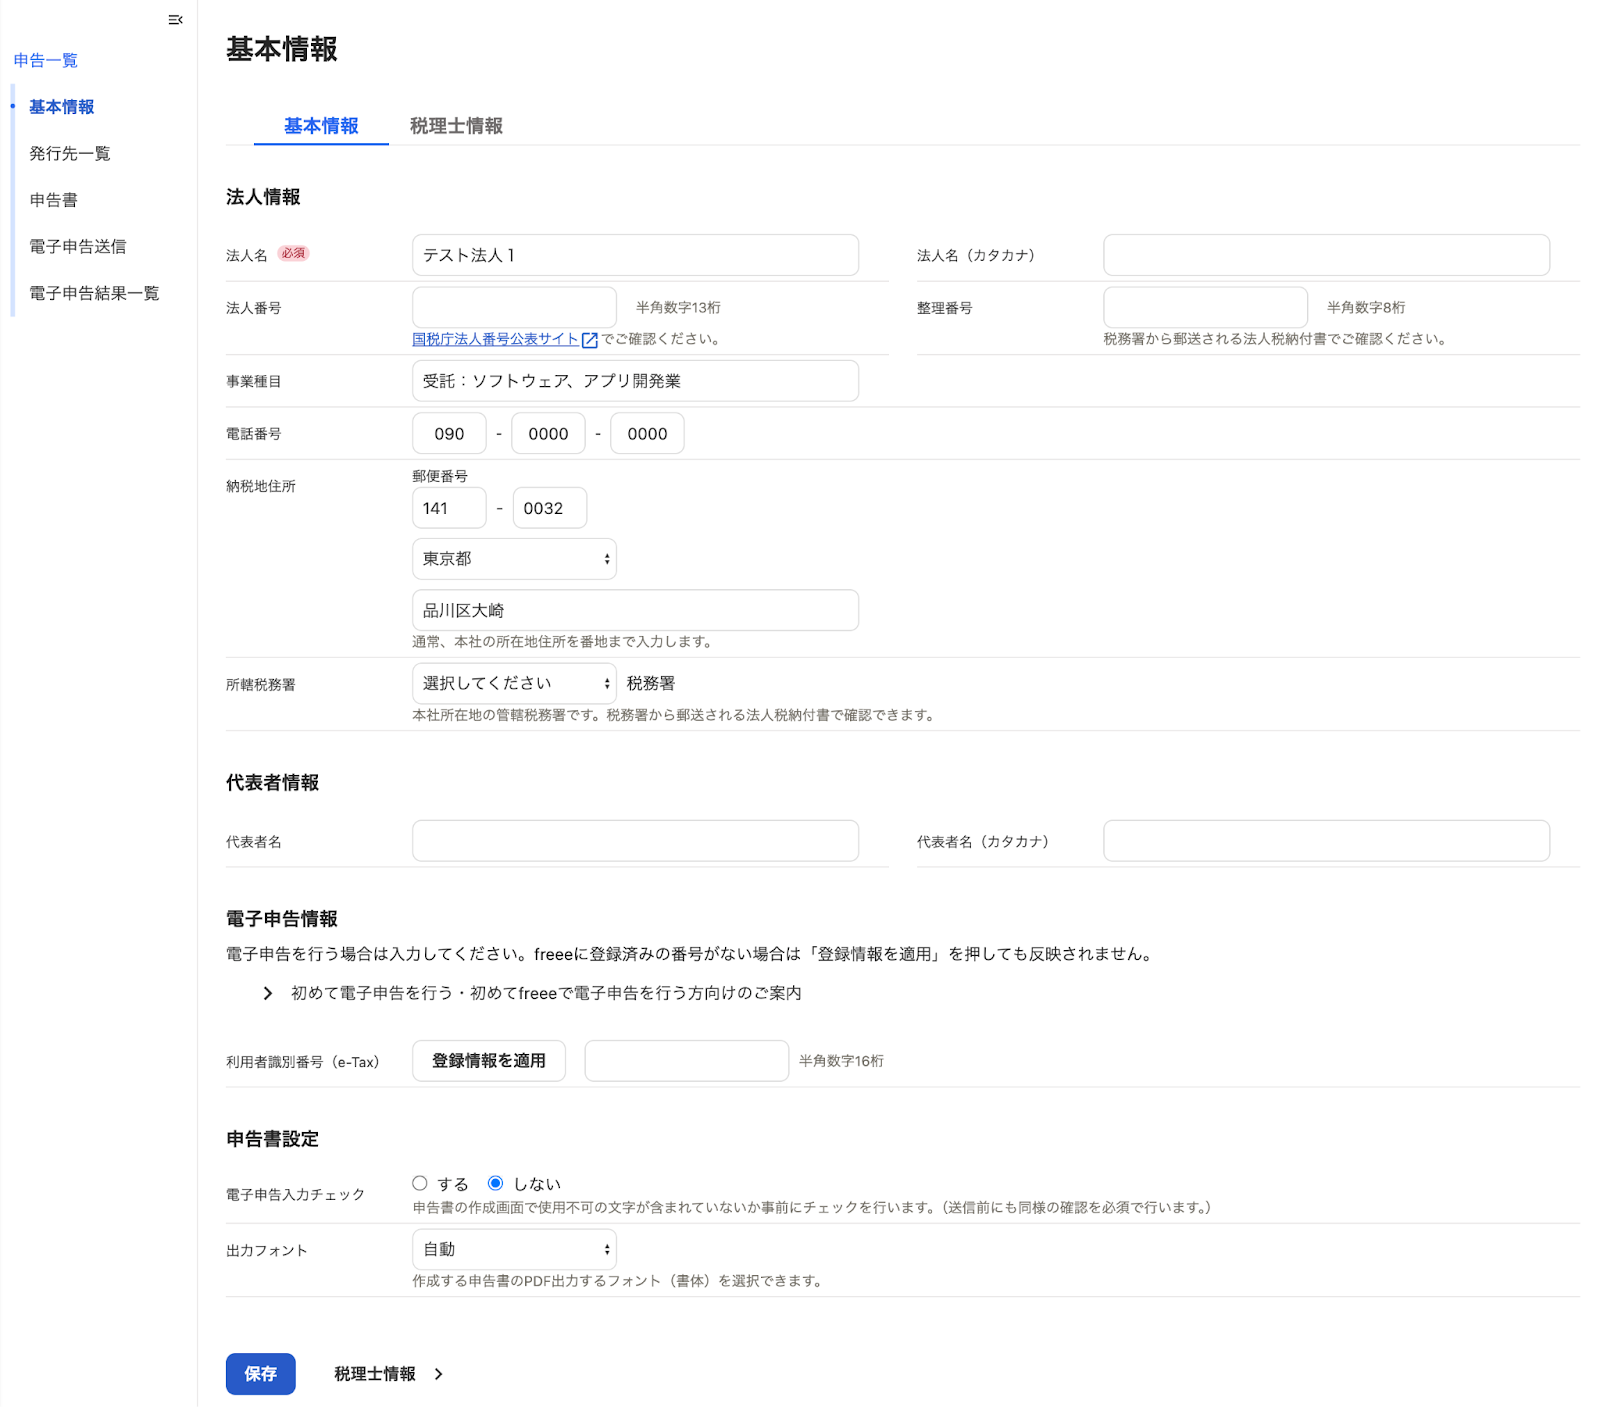Open the 所轄税務署 選択してください dropdown
The height and width of the screenshot is (1407, 1600).
pos(514,684)
